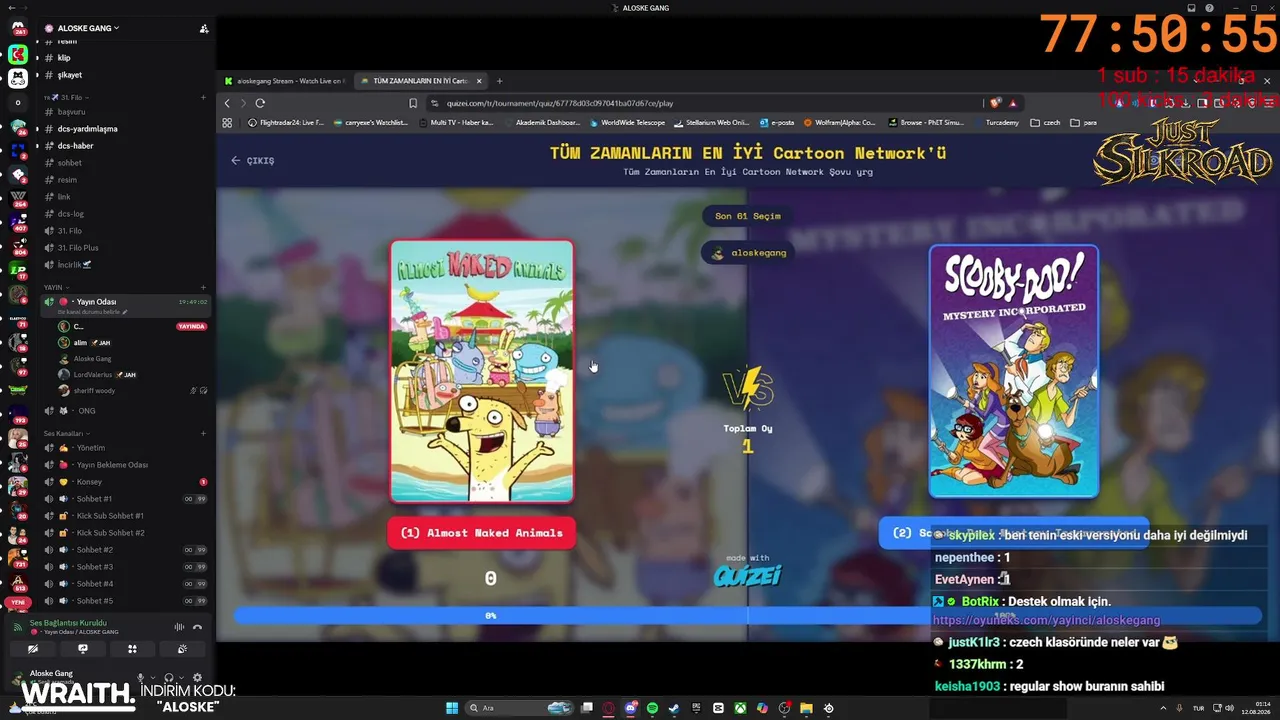Collapse the YAYIN channel category
The image size is (1280, 720).
(54, 287)
